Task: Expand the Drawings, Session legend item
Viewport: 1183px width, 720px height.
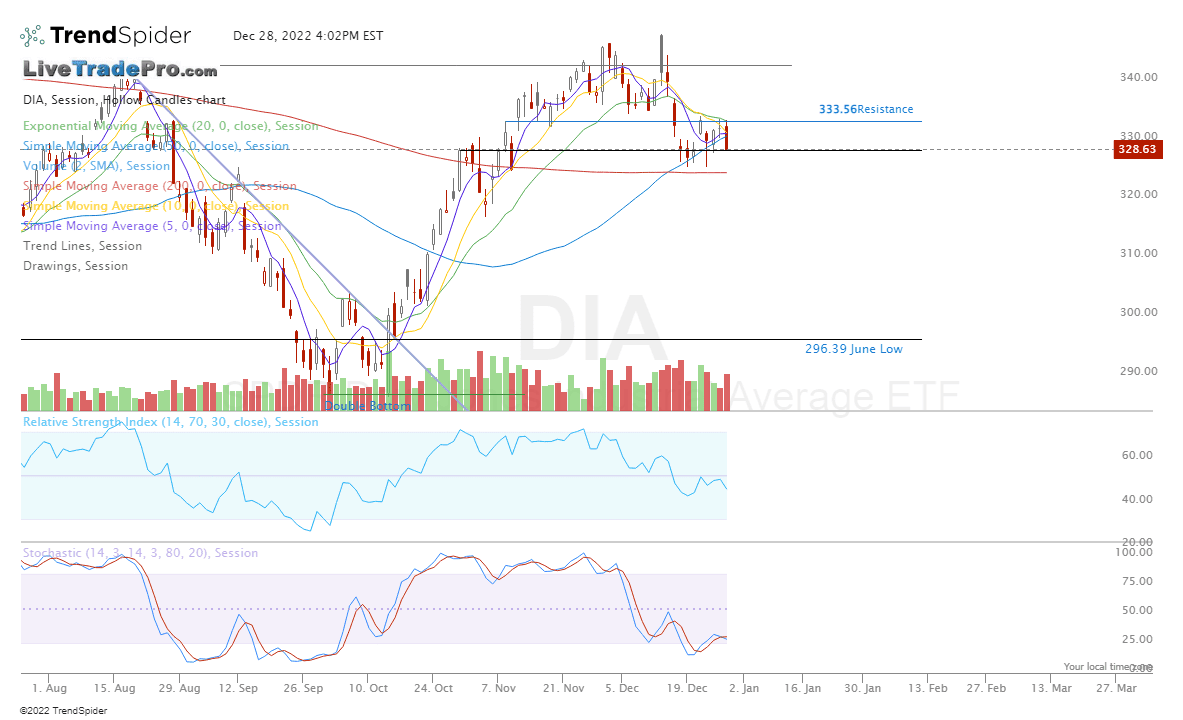Action: (74, 265)
